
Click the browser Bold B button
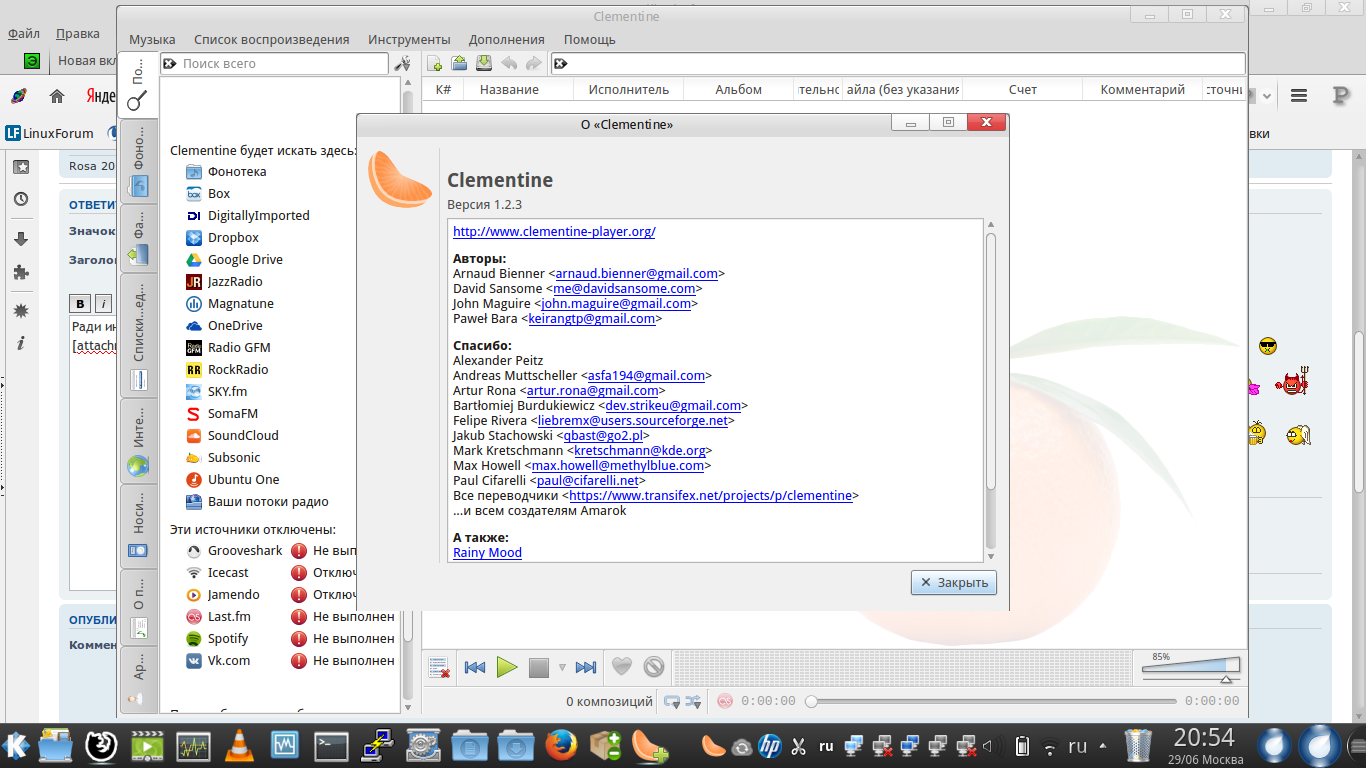point(81,304)
